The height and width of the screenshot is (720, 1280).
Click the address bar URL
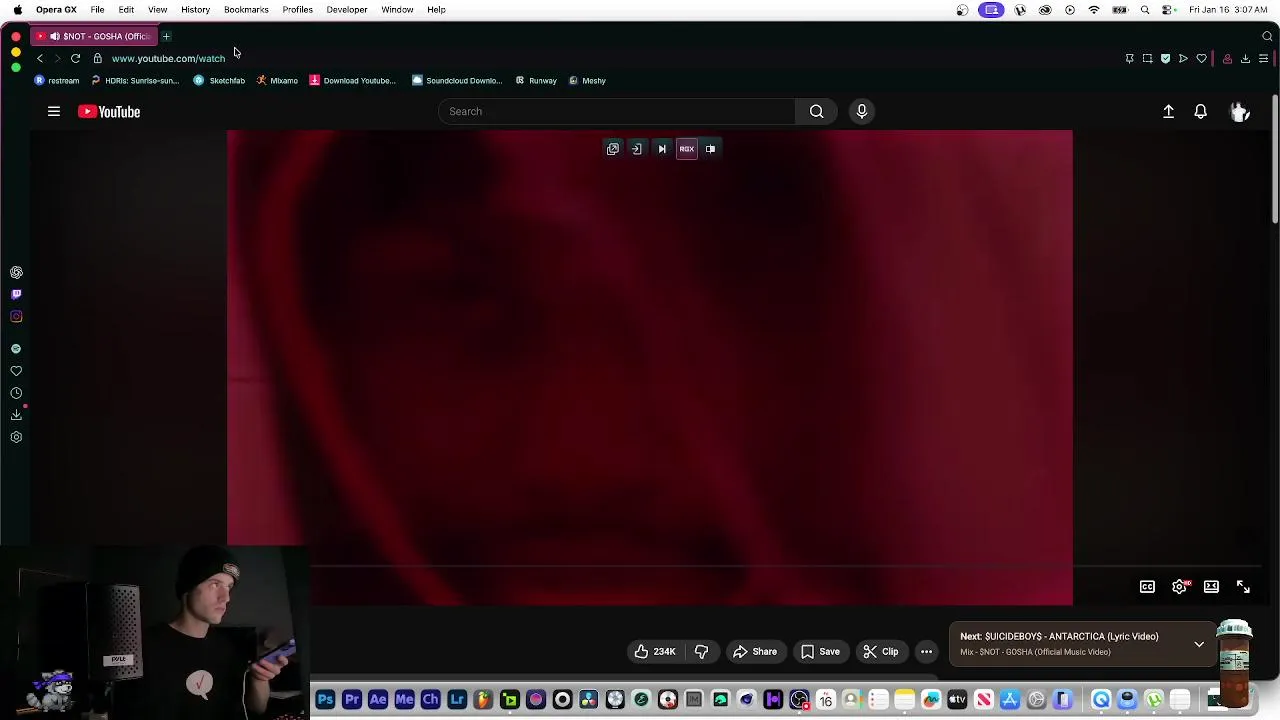(x=168, y=58)
